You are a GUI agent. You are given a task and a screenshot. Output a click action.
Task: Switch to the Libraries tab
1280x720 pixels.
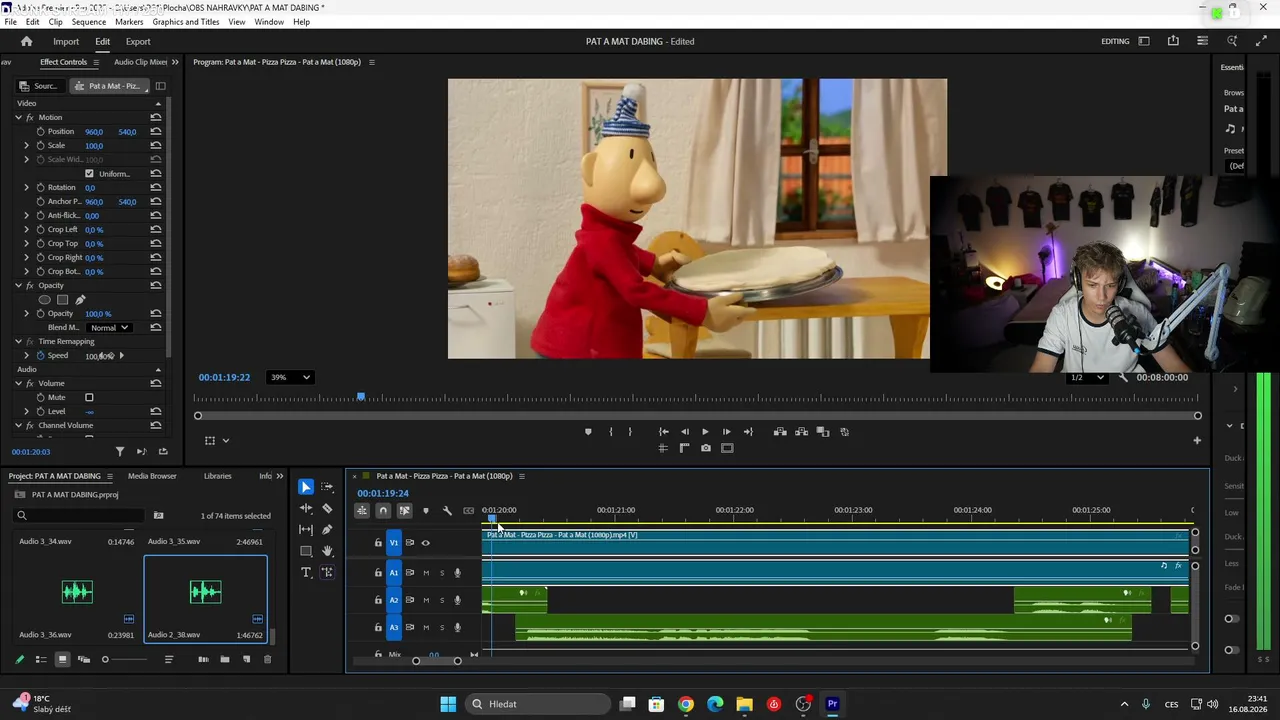(x=217, y=476)
